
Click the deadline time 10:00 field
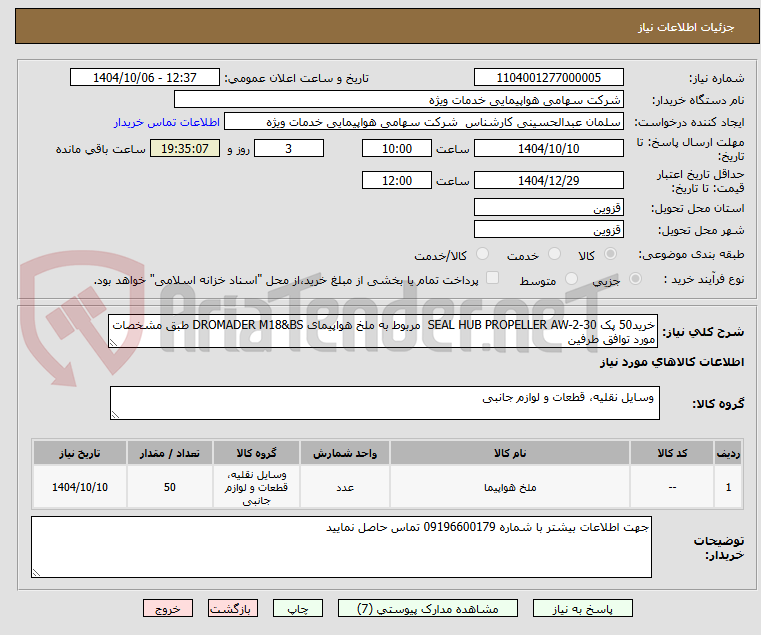point(397,149)
